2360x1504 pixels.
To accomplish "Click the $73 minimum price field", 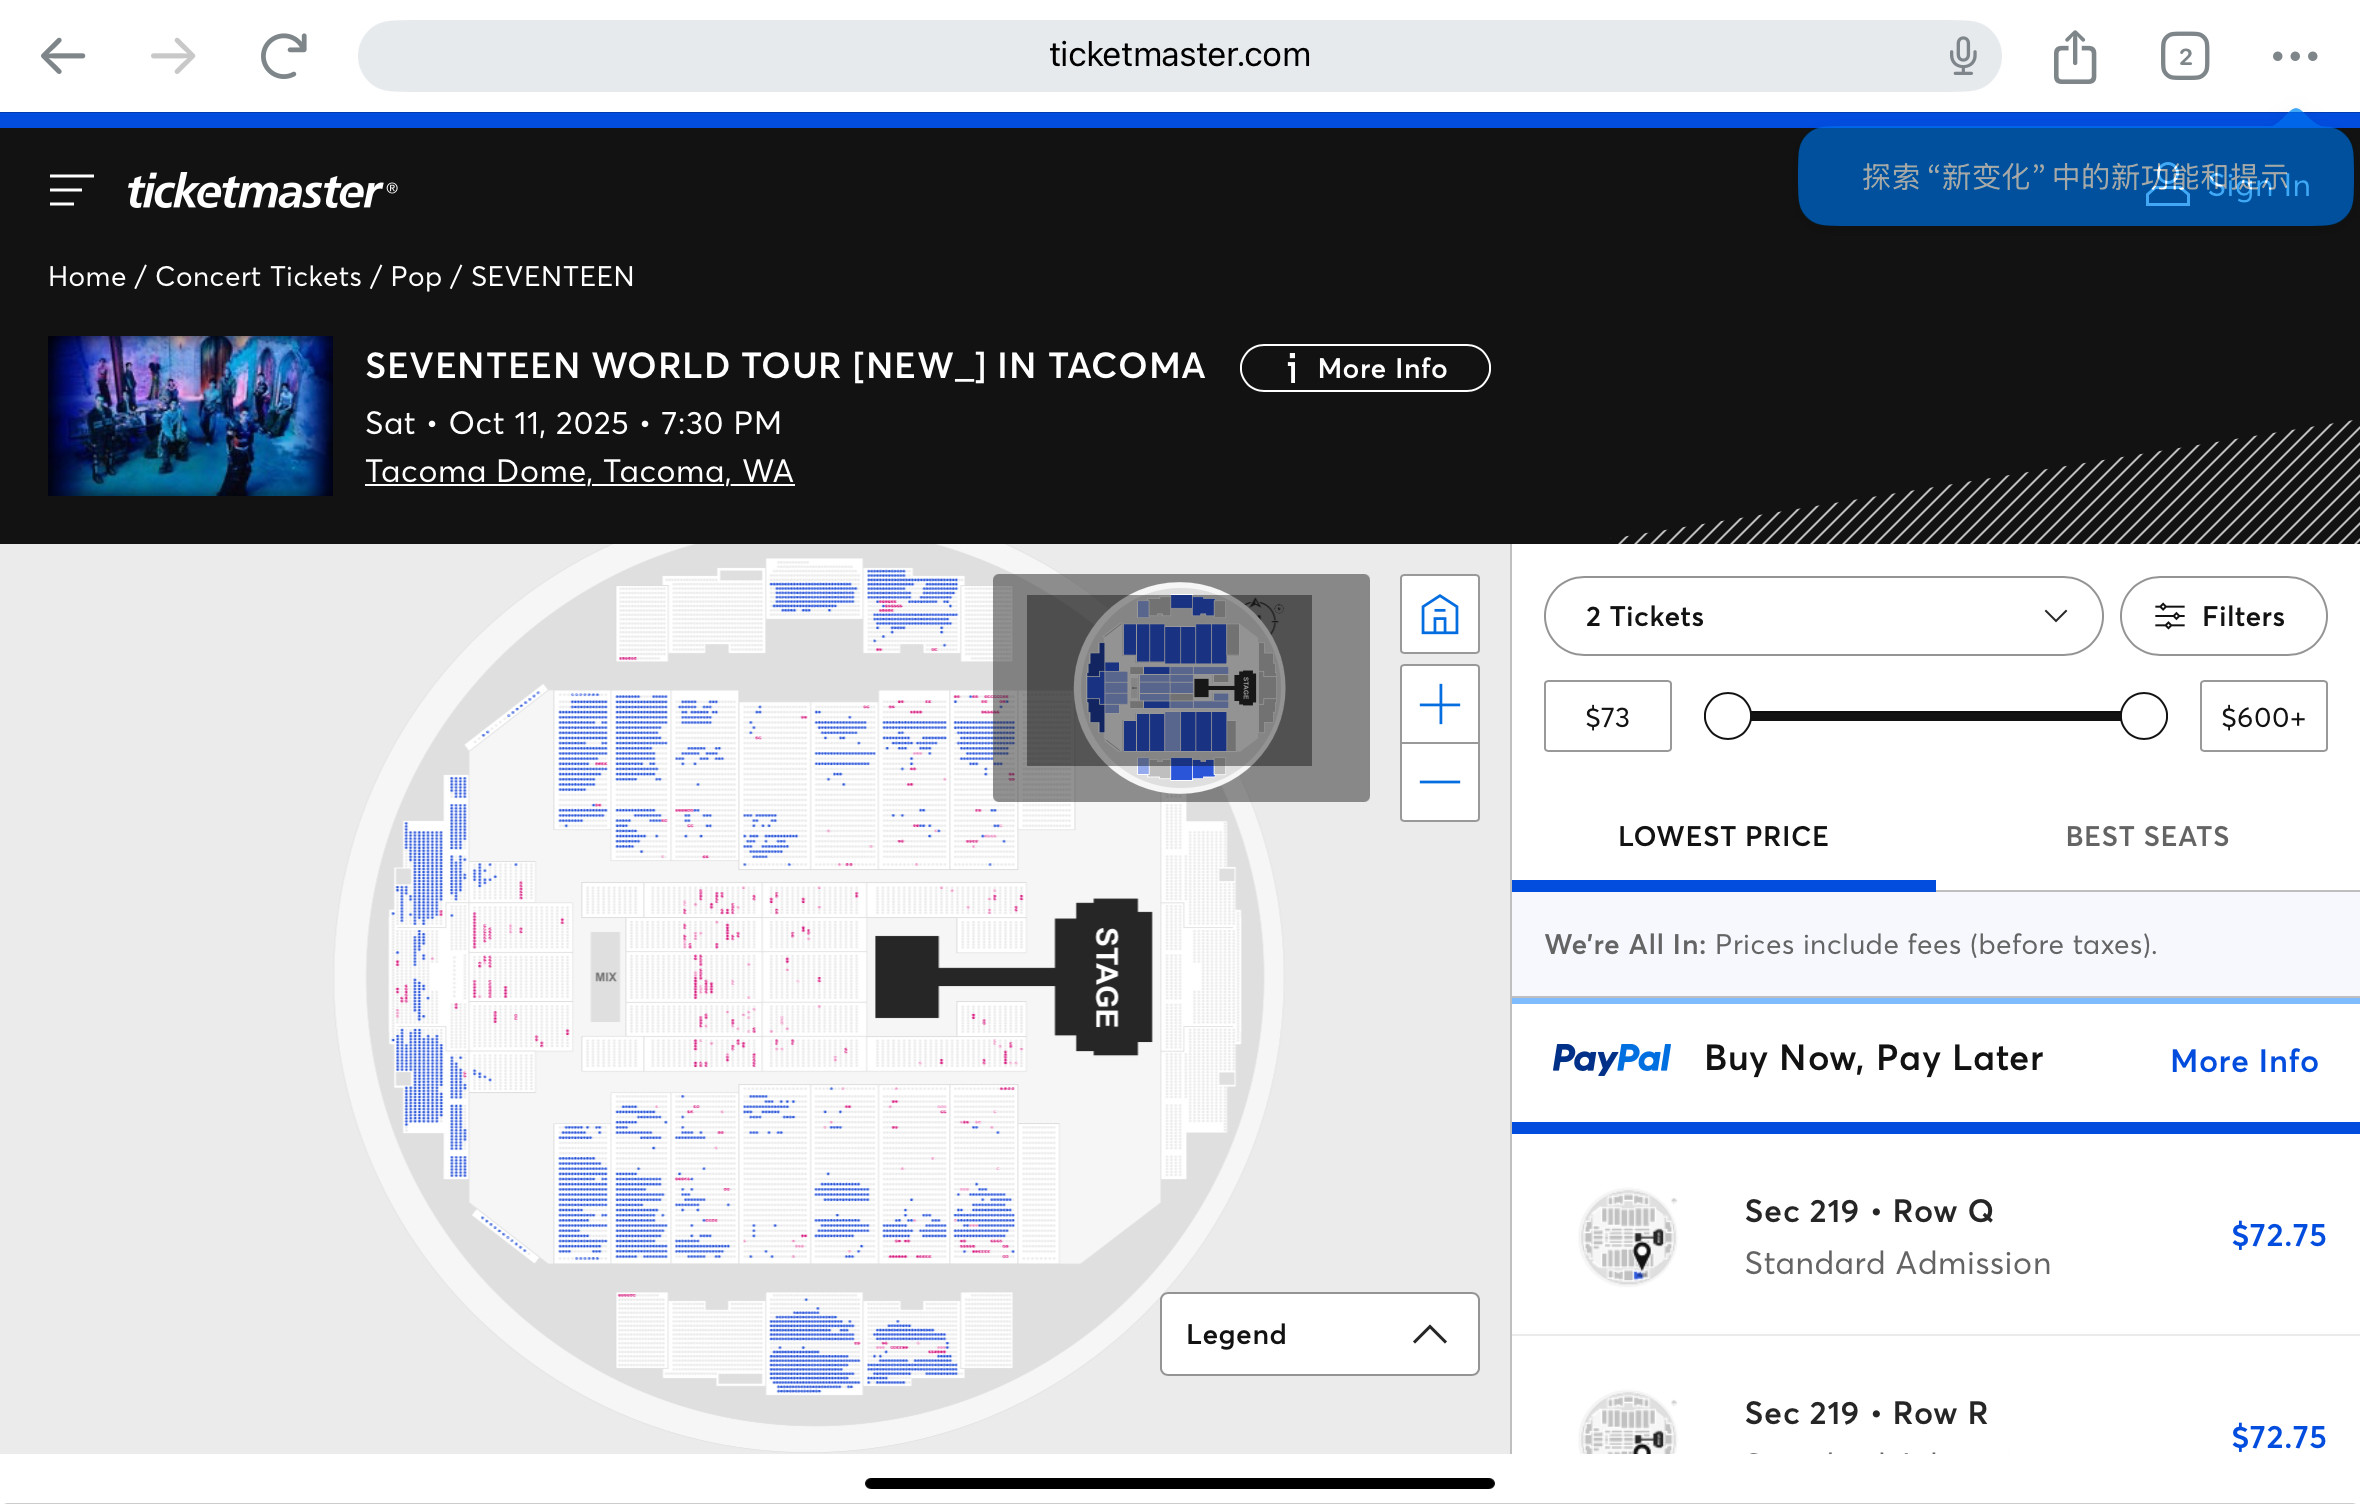I will click(x=1607, y=716).
